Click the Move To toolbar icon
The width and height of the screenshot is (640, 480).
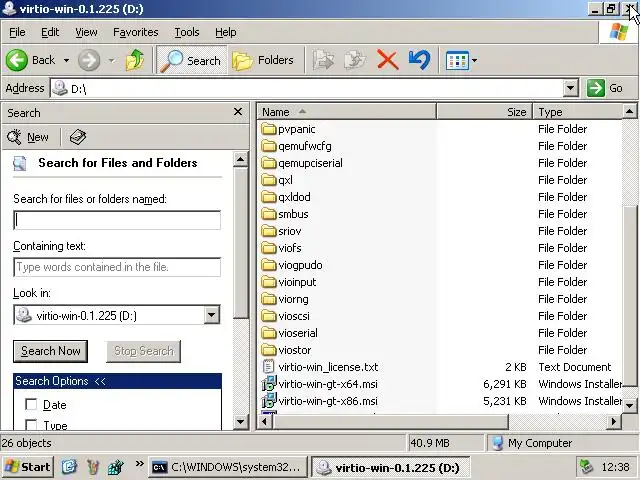point(324,60)
